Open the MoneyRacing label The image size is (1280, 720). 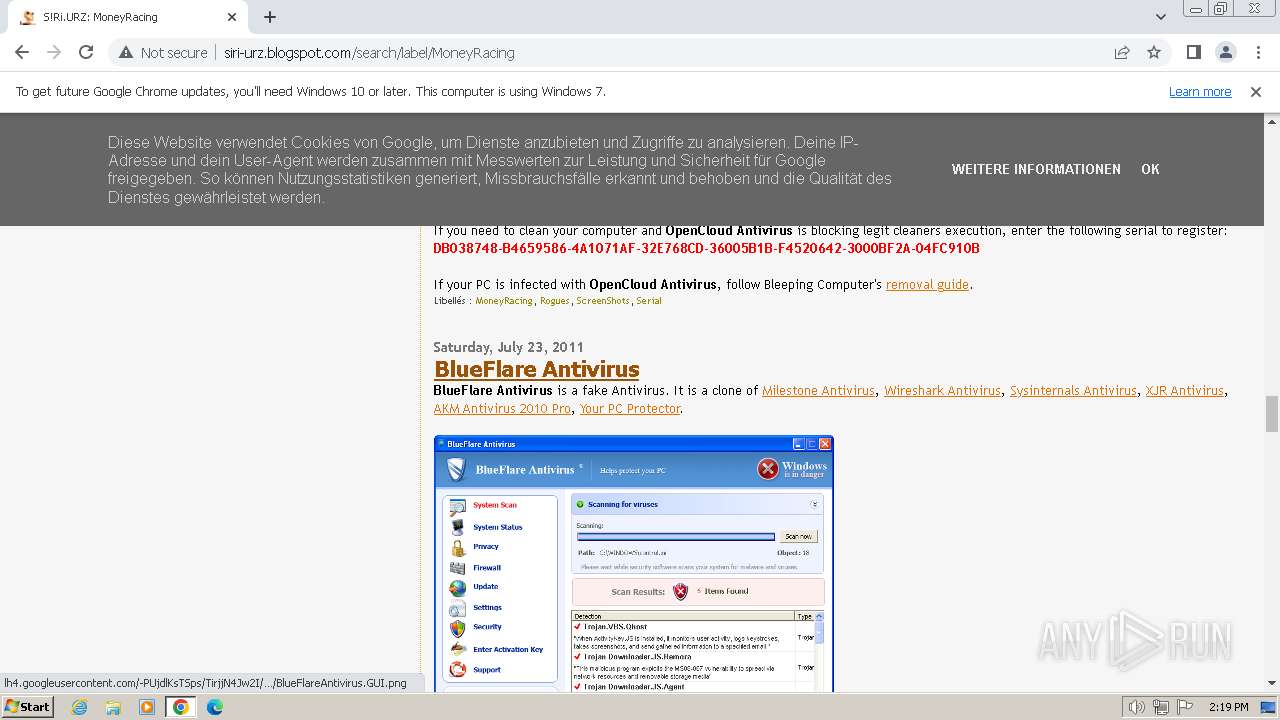point(504,300)
